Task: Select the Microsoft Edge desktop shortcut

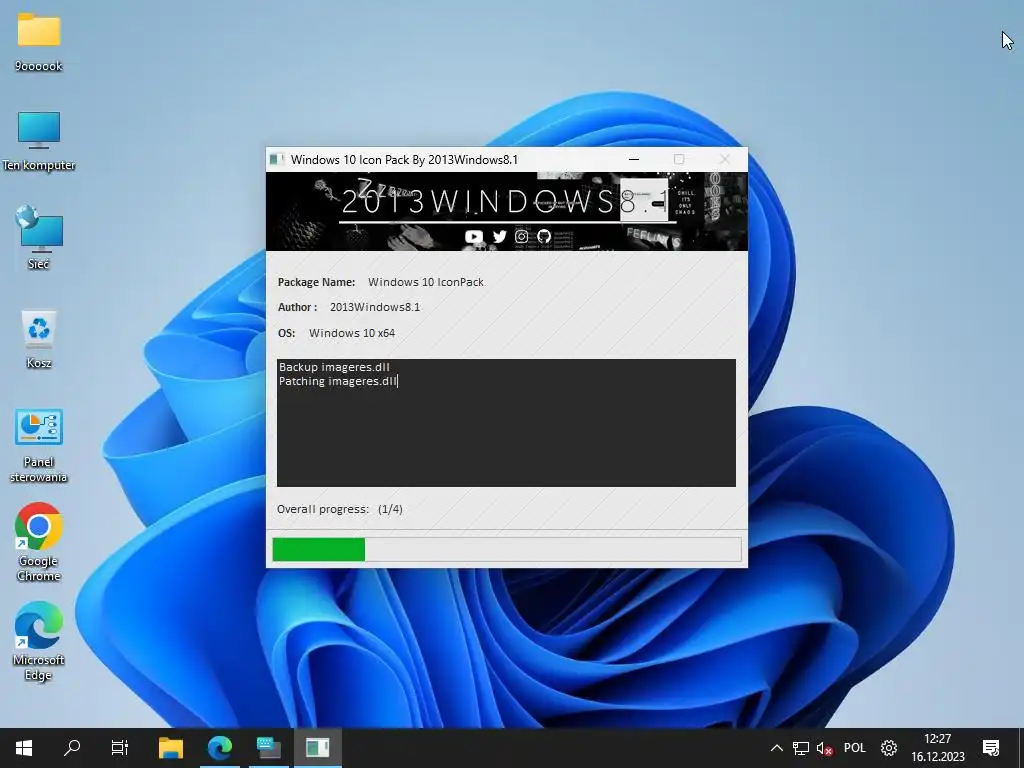Action: point(39,641)
